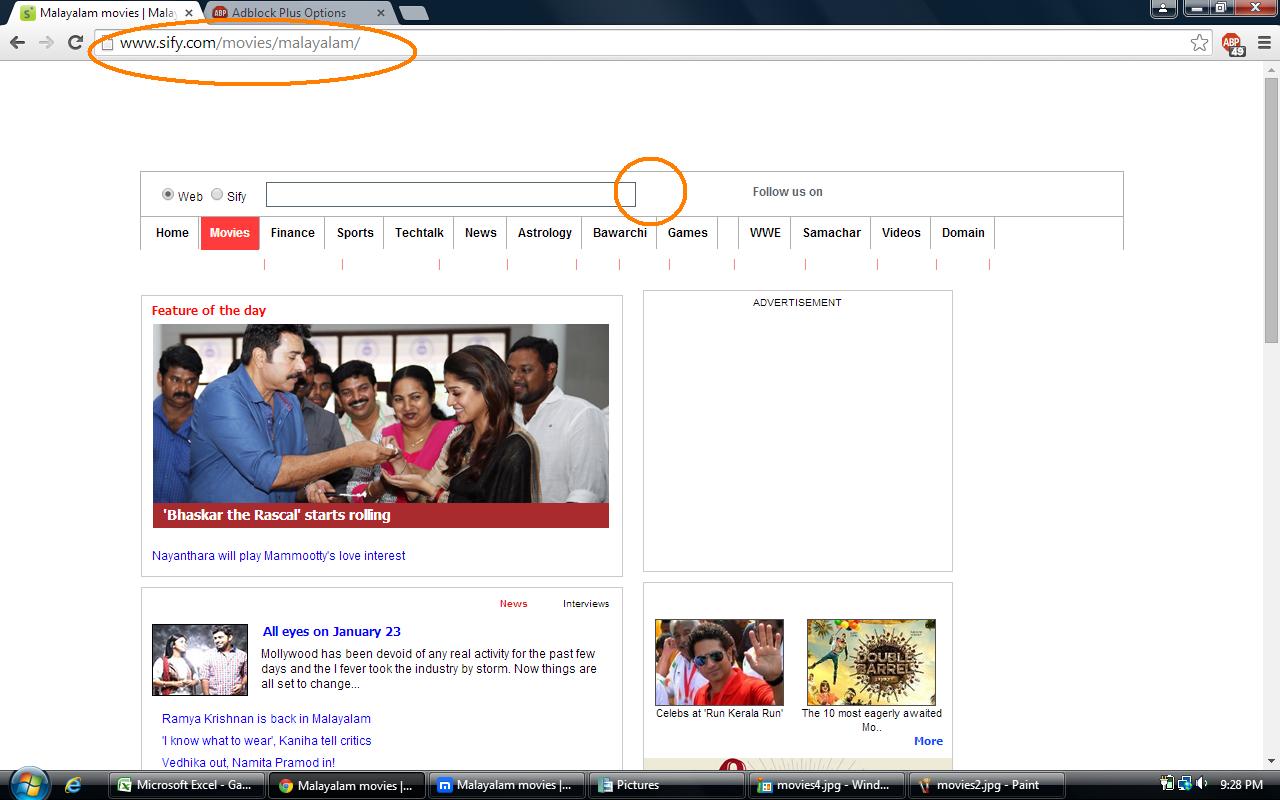Open the All eyes on January 23 article
This screenshot has width=1280, height=800.
coord(332,632)
